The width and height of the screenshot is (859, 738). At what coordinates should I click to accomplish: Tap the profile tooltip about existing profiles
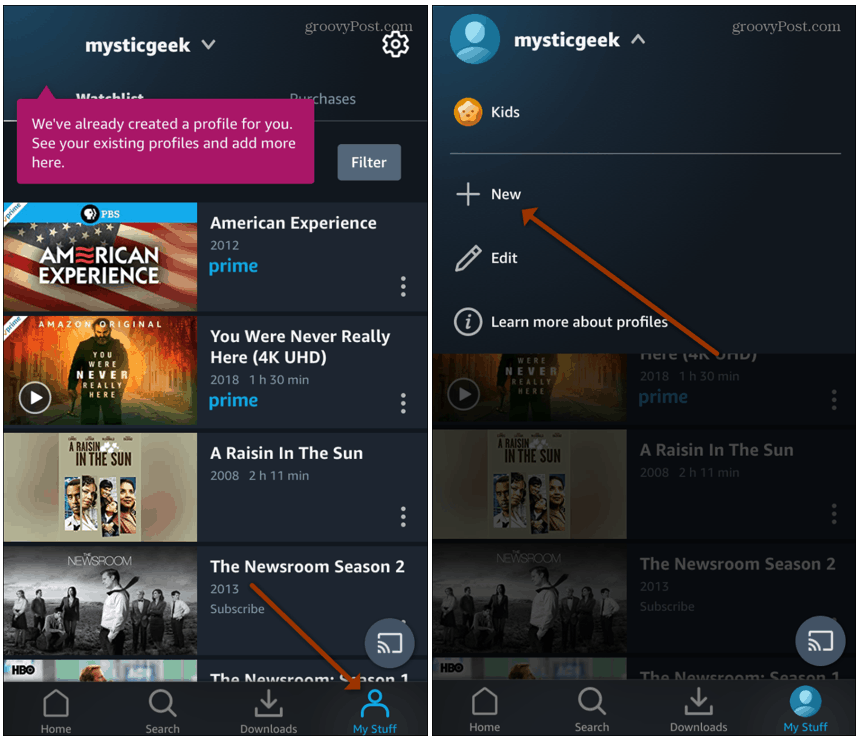tap(165, 141)
